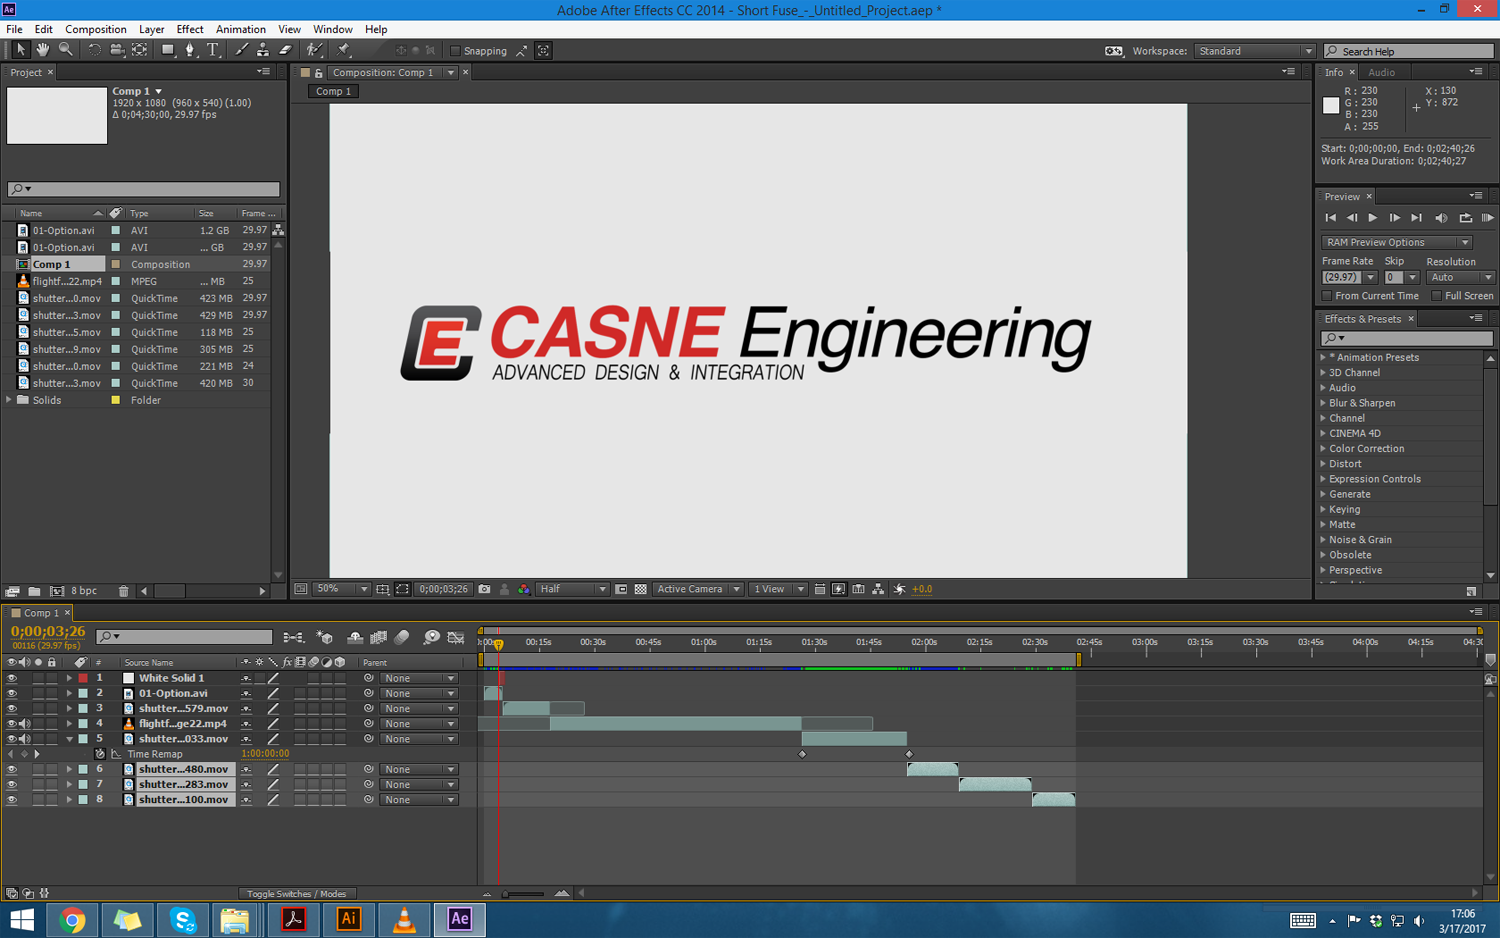Toggle Time Remap stopwatch
This screenshot has height=938, width=1500.
(99, 754)
